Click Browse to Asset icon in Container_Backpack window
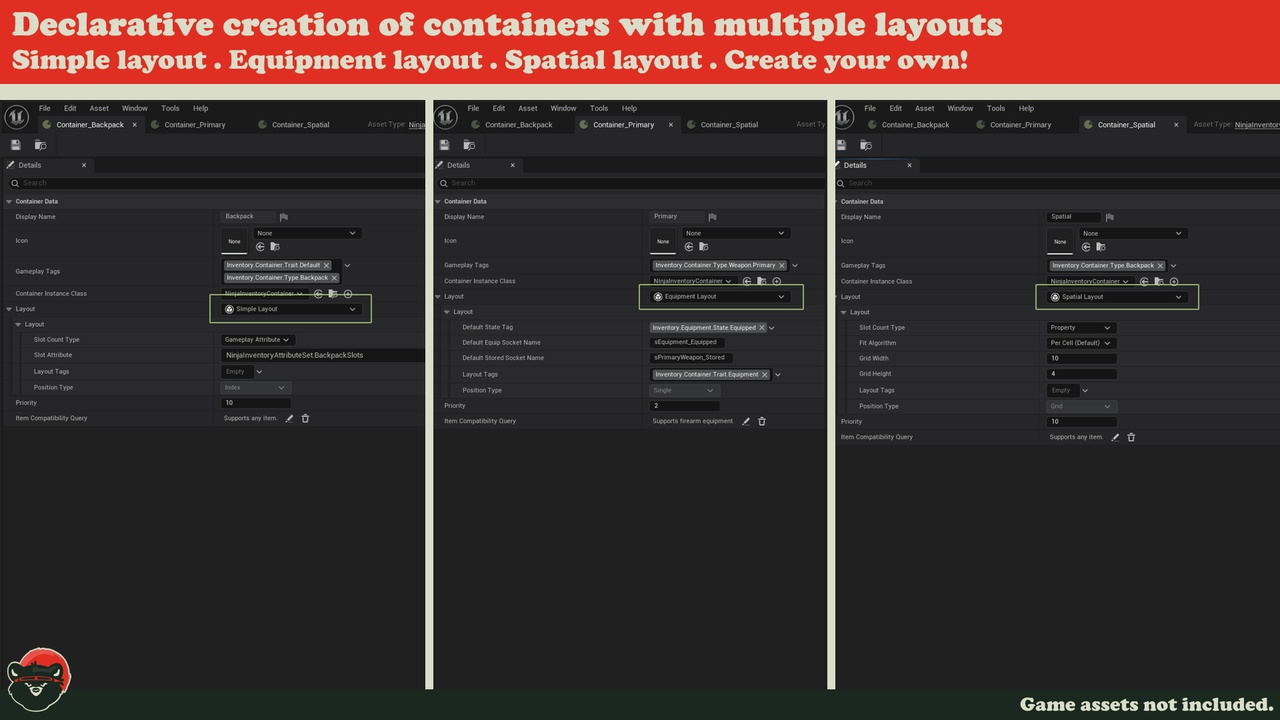This screenshot has height=720, width=1280. click(x=40, y=145)
